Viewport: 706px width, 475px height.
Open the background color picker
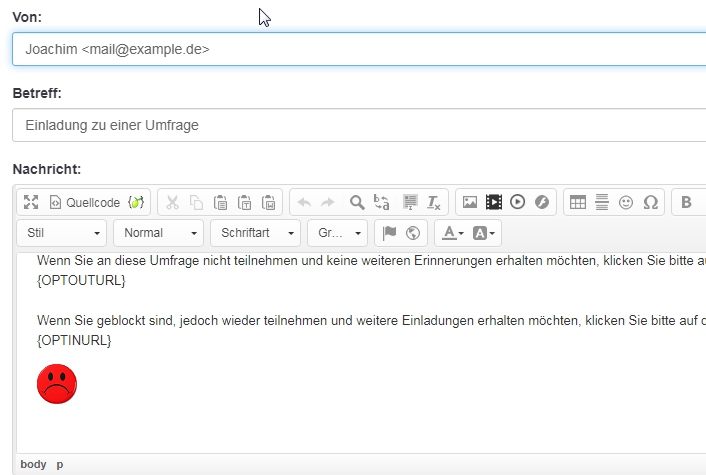[x=484, y=233]
